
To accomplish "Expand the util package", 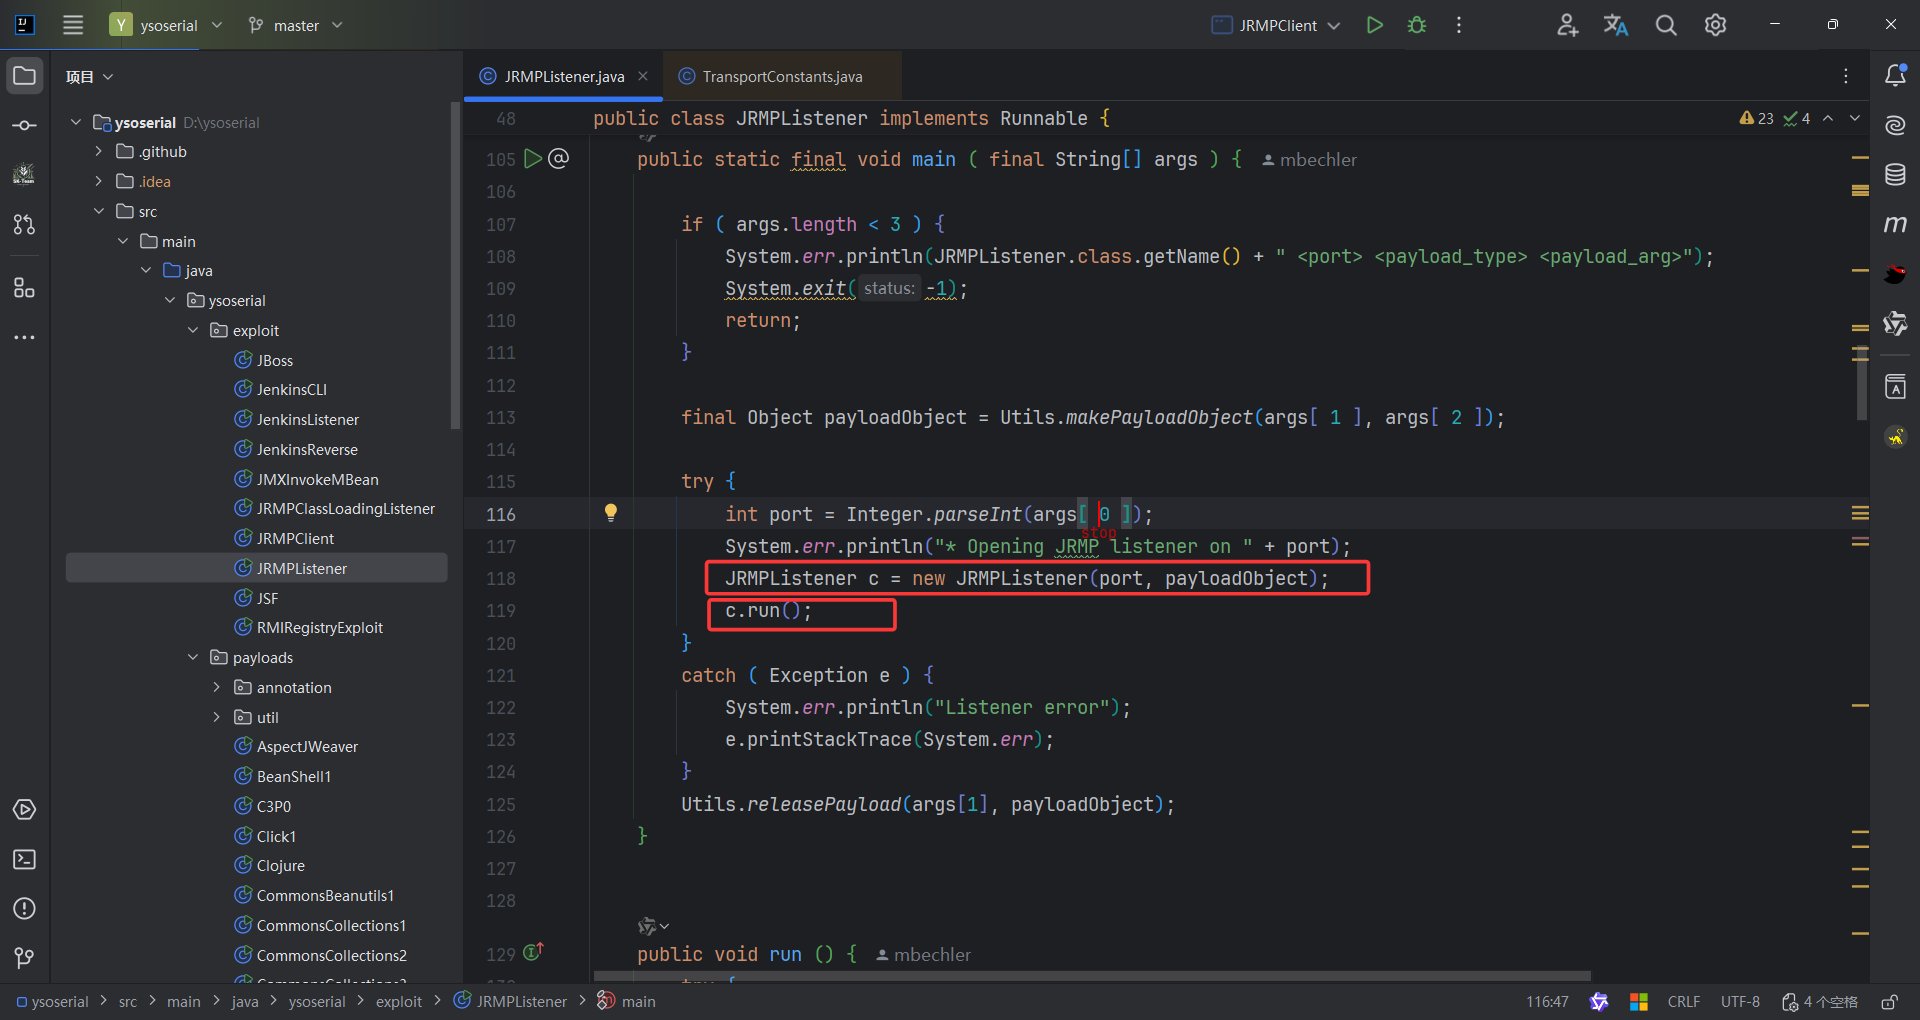I will [217, 717].
